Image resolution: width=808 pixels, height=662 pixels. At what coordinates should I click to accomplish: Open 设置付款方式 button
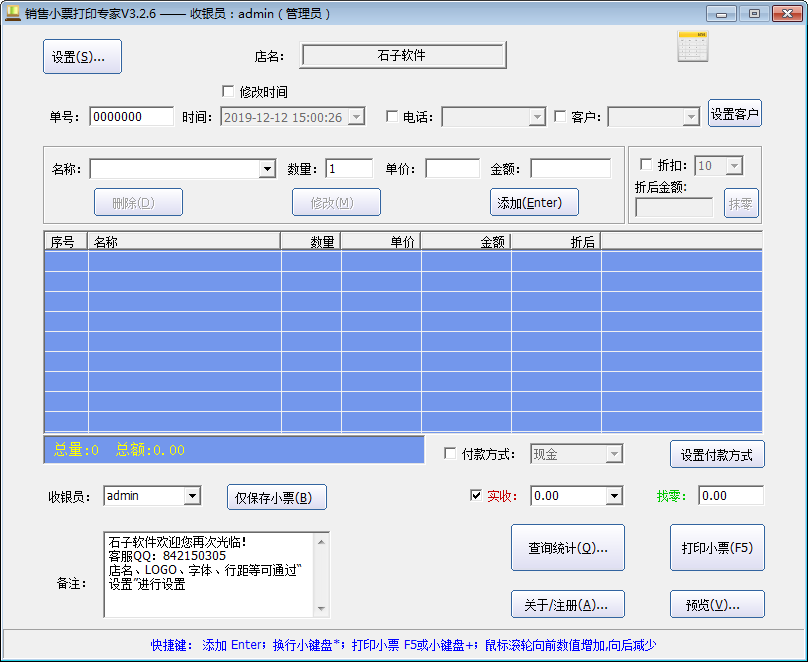click(x=717, y=454)
